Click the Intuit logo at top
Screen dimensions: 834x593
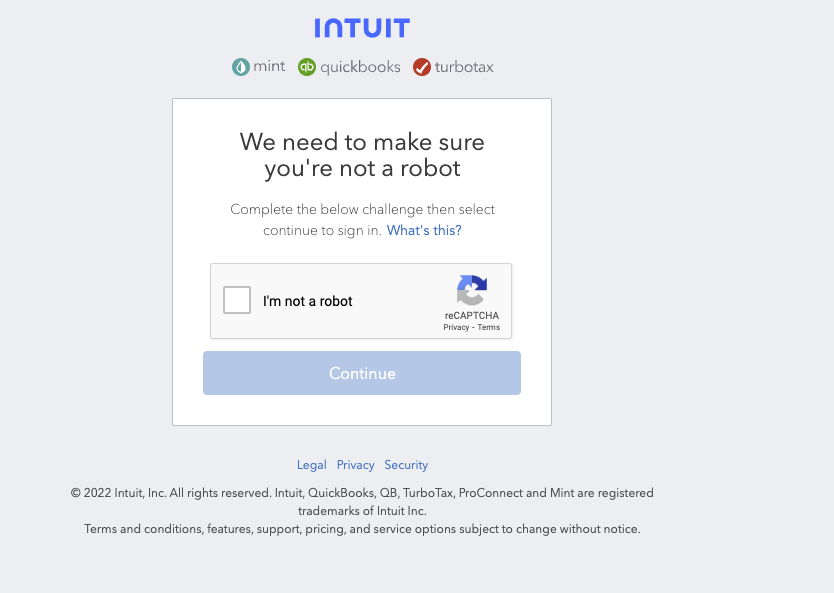[362, 28]
